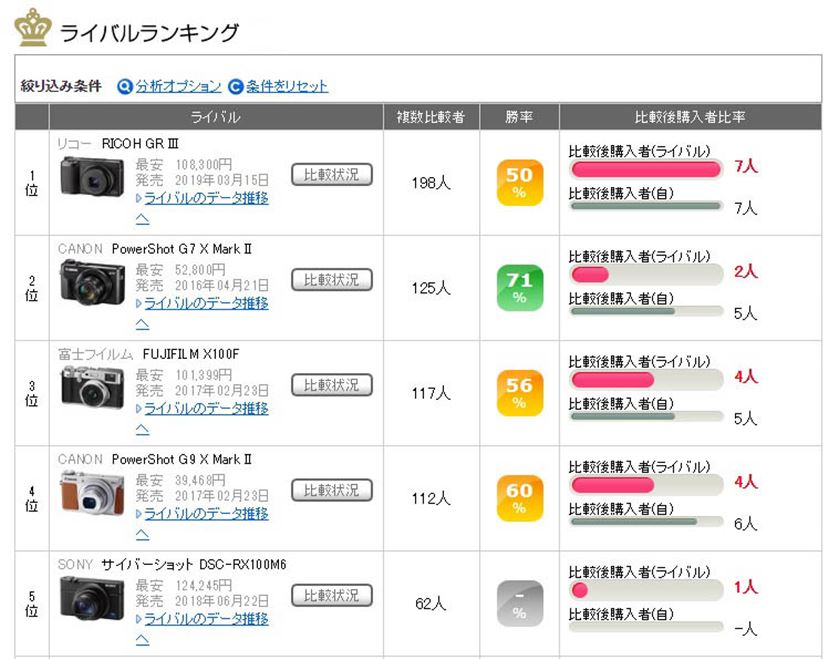Screen dimensions: 828x659
Task: Open the Sony DSC-RX100M6 camera thumbnail
Action: click(92, 598)
